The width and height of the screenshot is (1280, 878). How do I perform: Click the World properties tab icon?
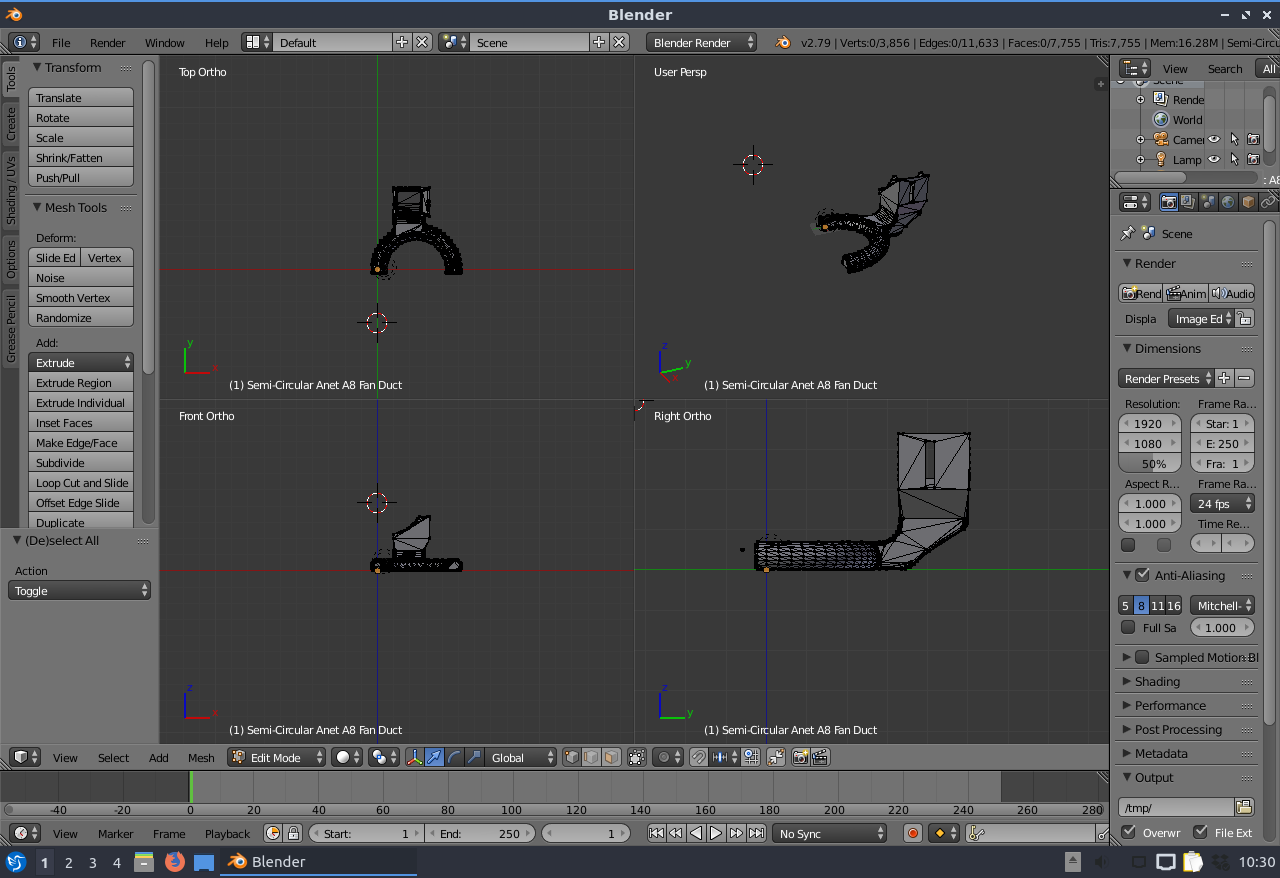(1228, 202)
